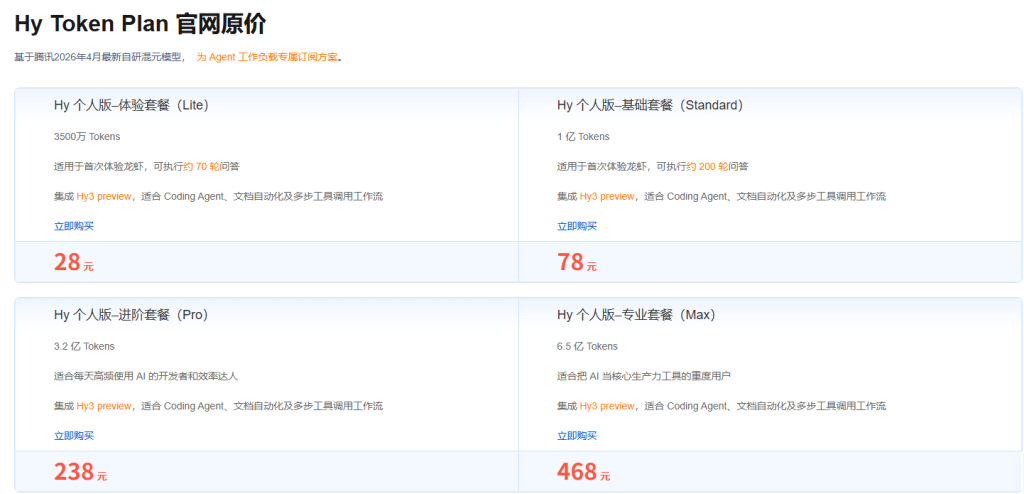Click the Hy3 preview link in Standard card
Viewport: 1024px width, 494px height.
pyautogui.click(x=607, y=196)
